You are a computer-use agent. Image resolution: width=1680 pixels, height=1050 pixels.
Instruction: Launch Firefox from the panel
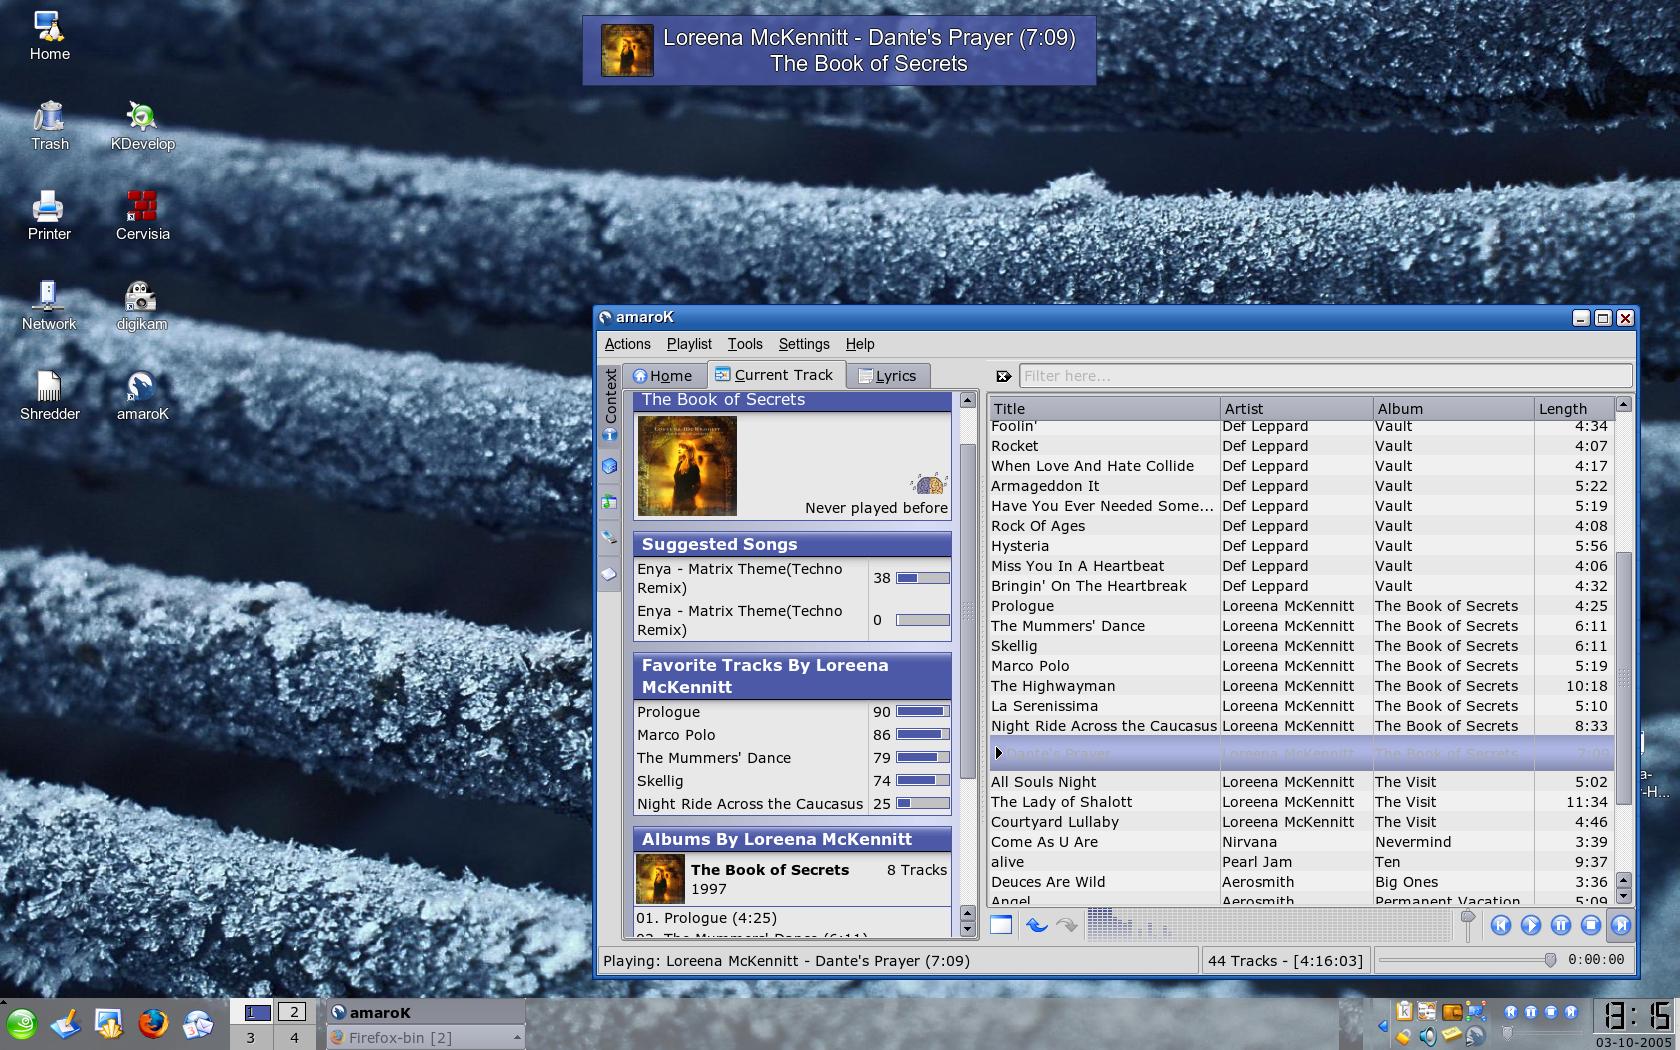[x=153, y=1024]
